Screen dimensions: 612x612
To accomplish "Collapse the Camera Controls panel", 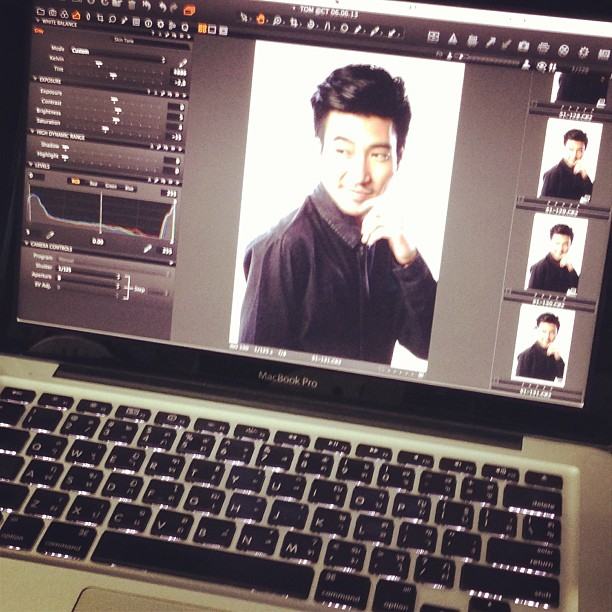I will (27, 243).
